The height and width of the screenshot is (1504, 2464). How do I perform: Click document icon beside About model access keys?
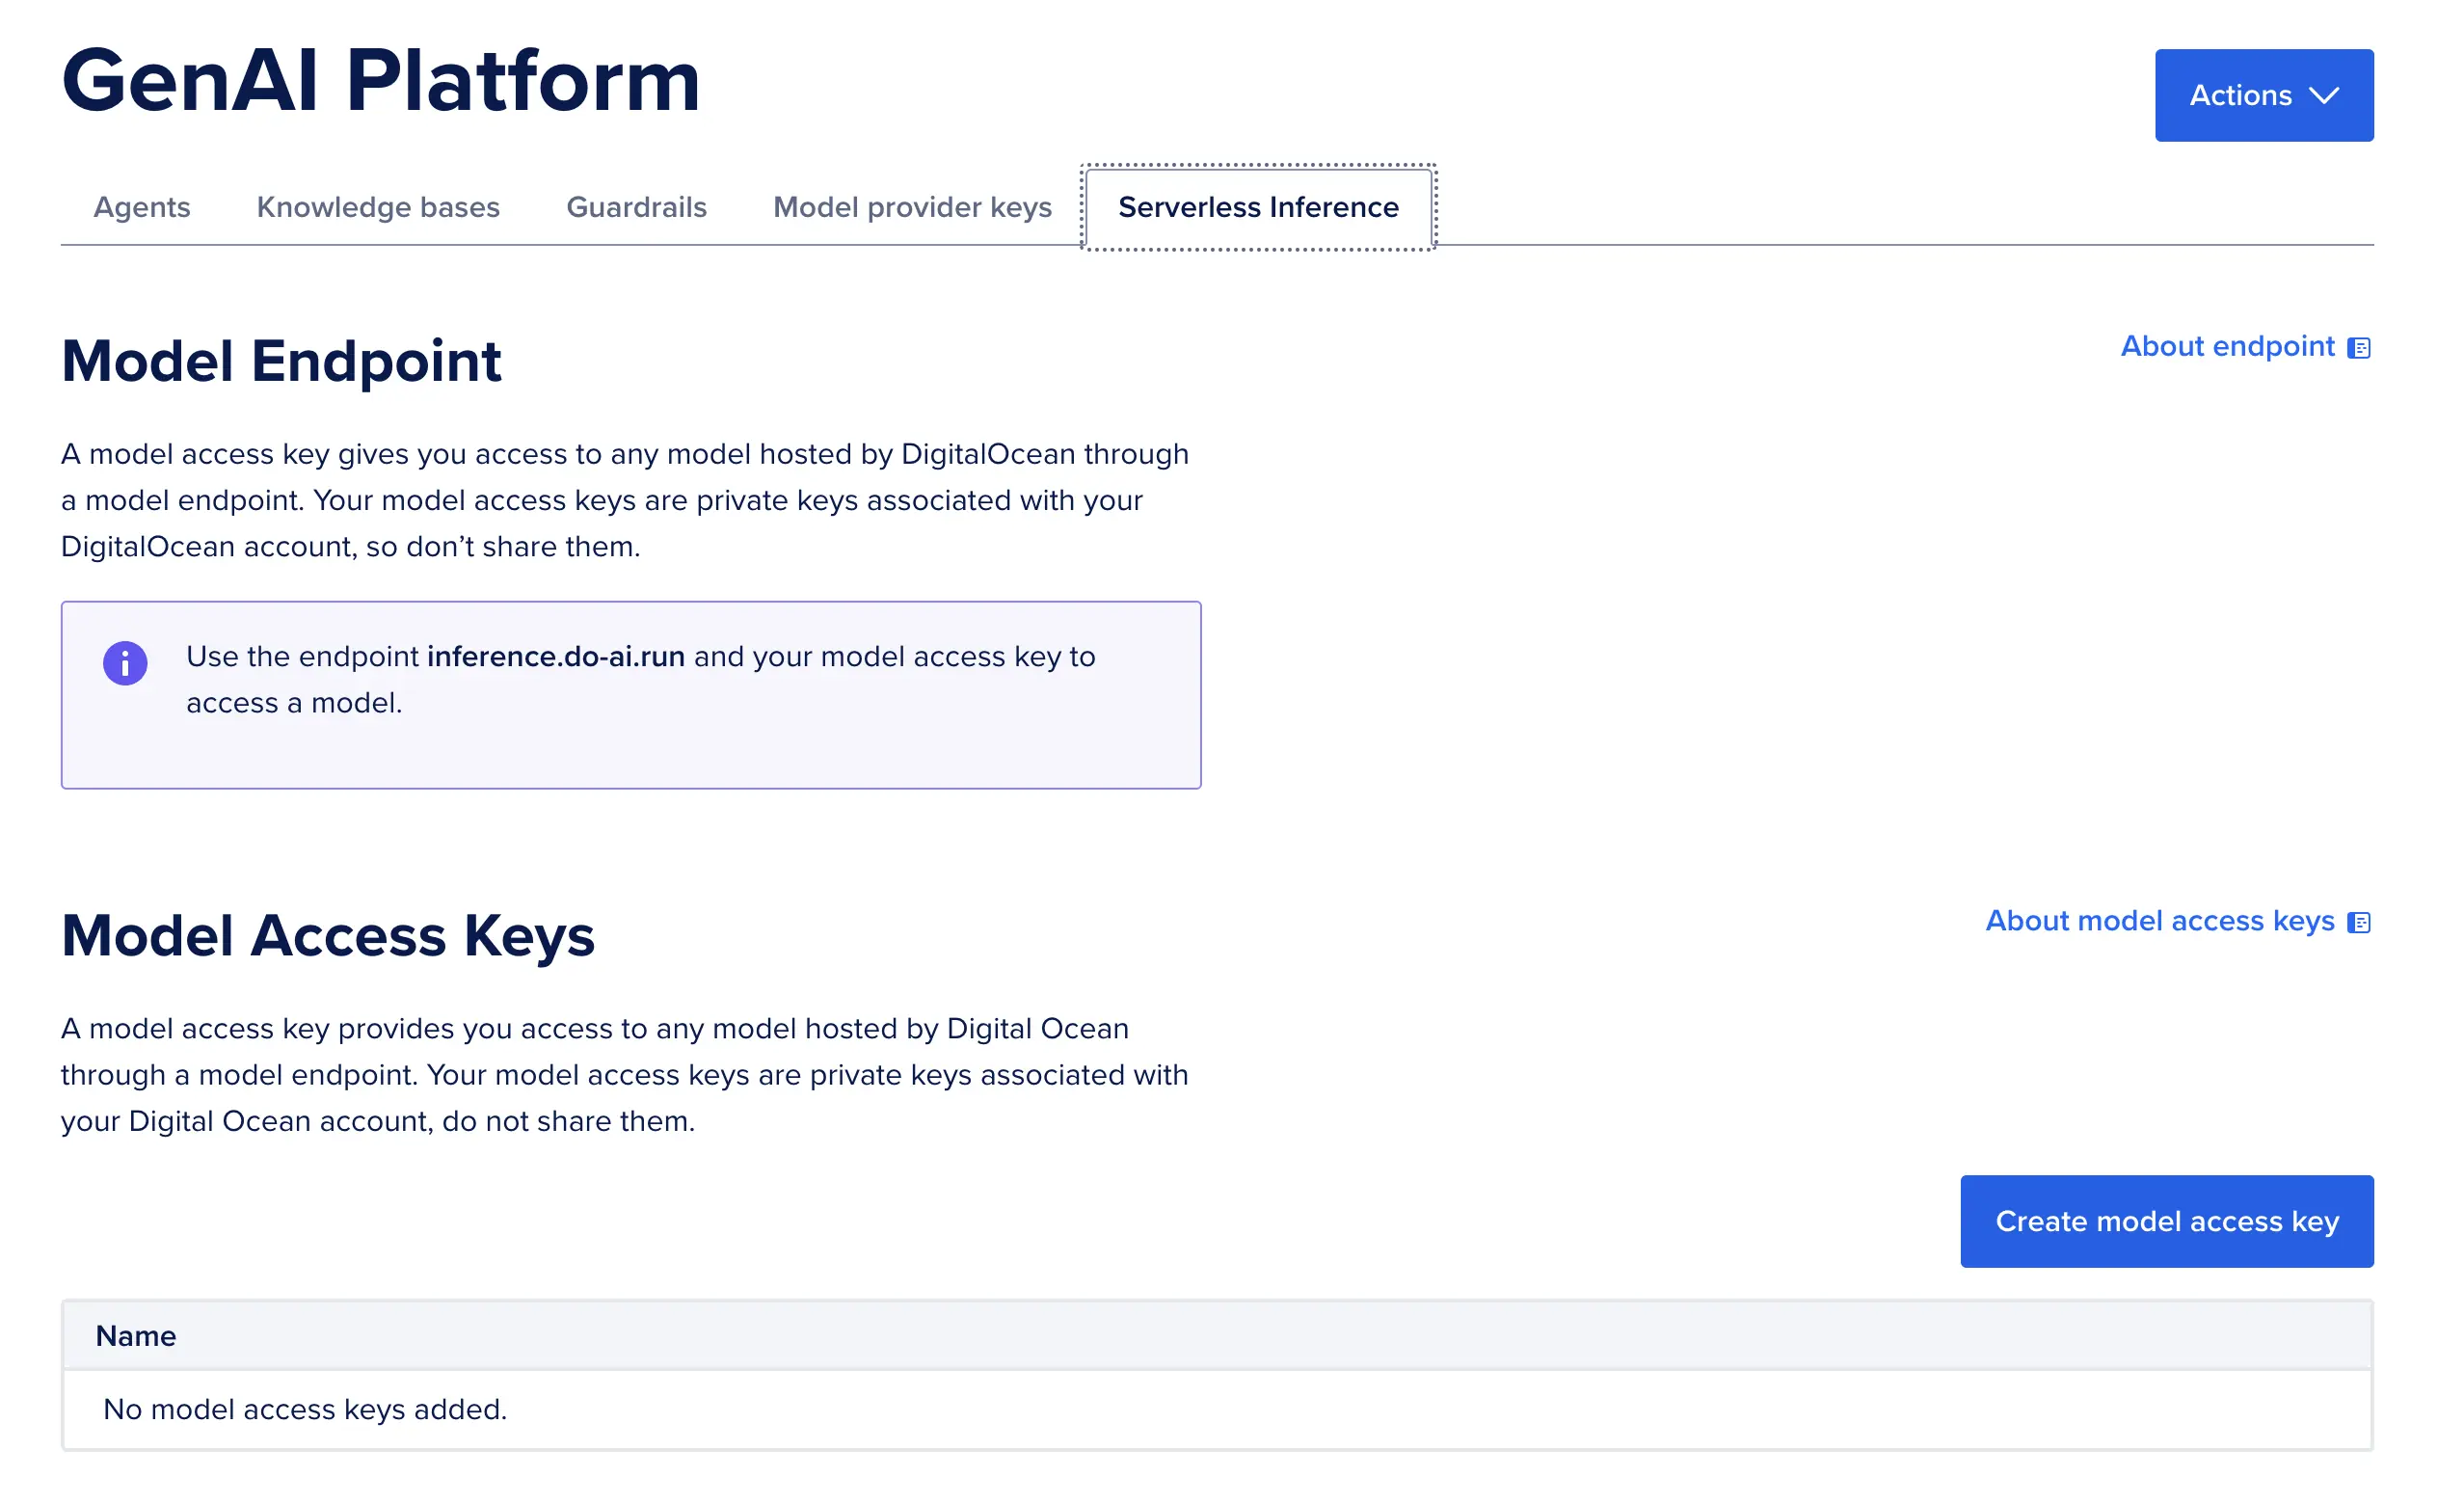pyautogui.click(x=2359, y=923)
